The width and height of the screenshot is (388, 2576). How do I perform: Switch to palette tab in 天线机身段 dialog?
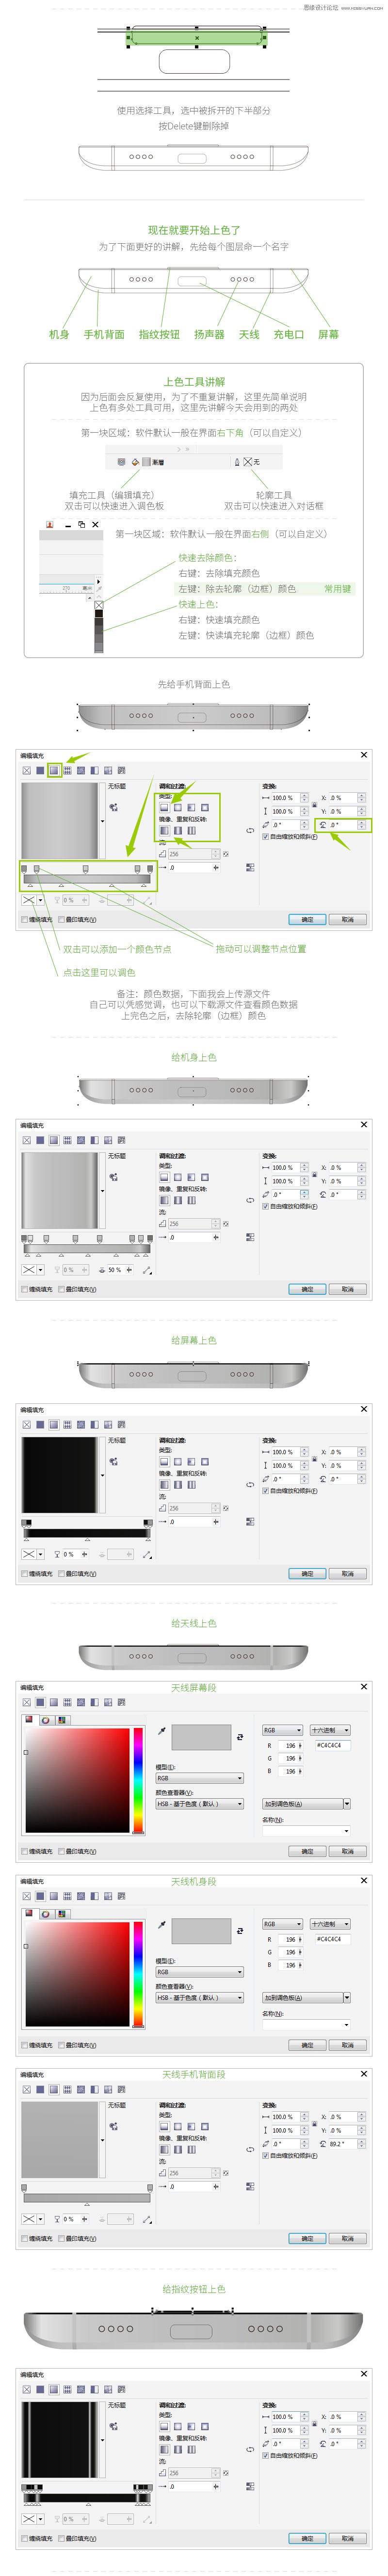tap(62, 1914)
